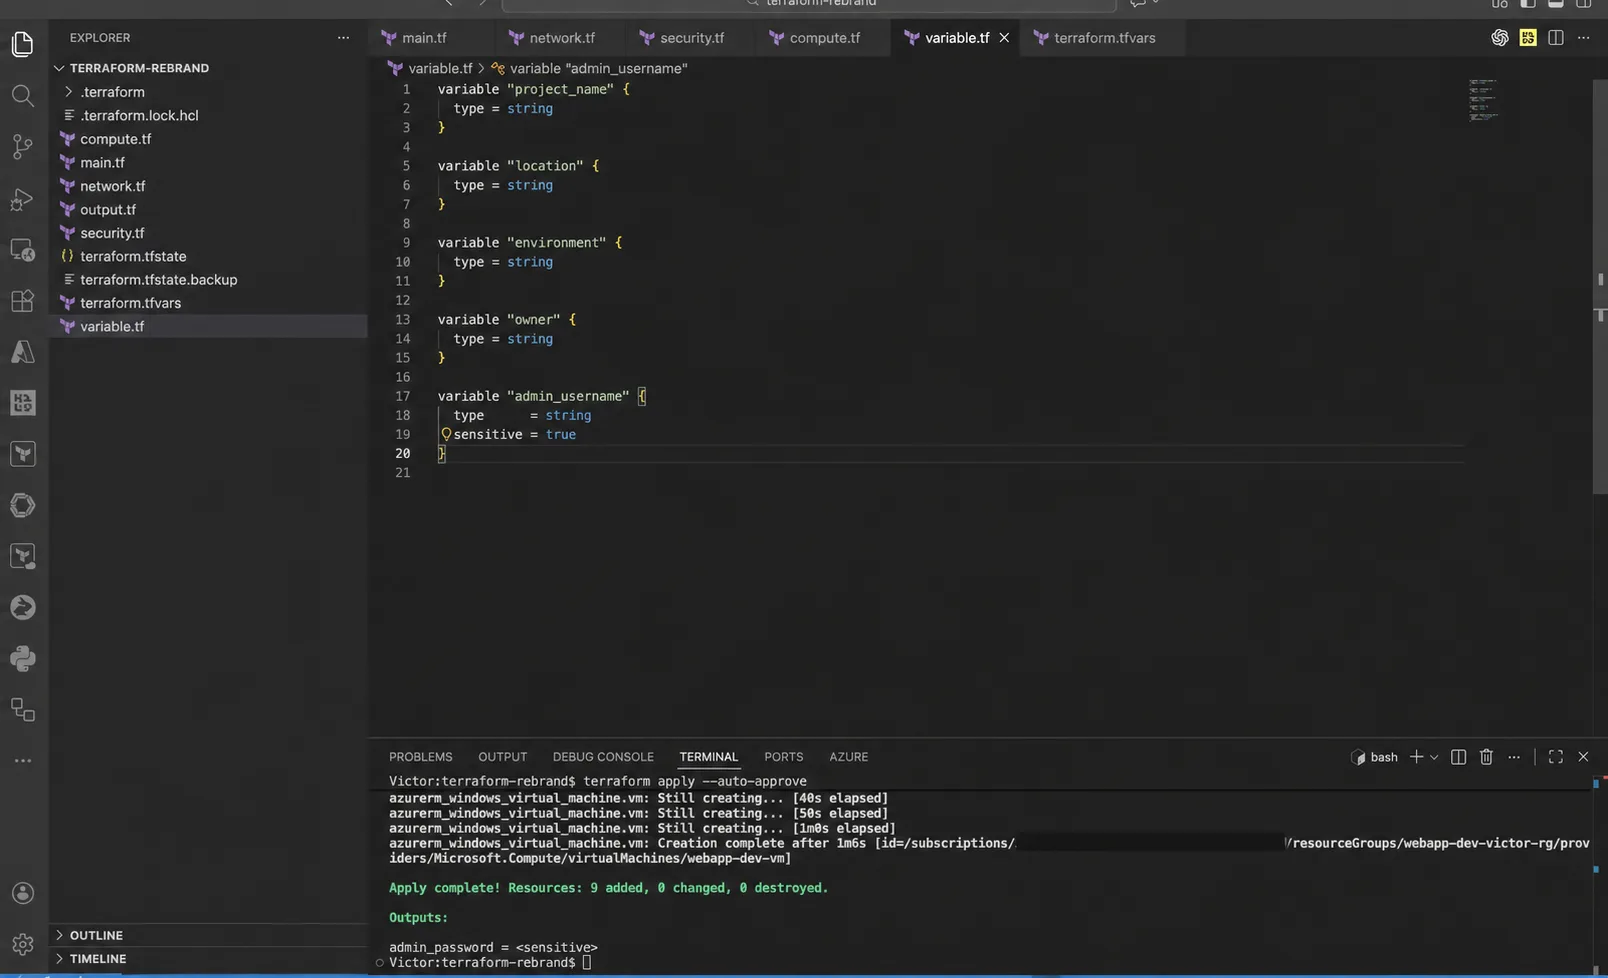Open security.tf in the explorer tree
This screenshot has height=978, width=1608.
[x=209, y=233]
